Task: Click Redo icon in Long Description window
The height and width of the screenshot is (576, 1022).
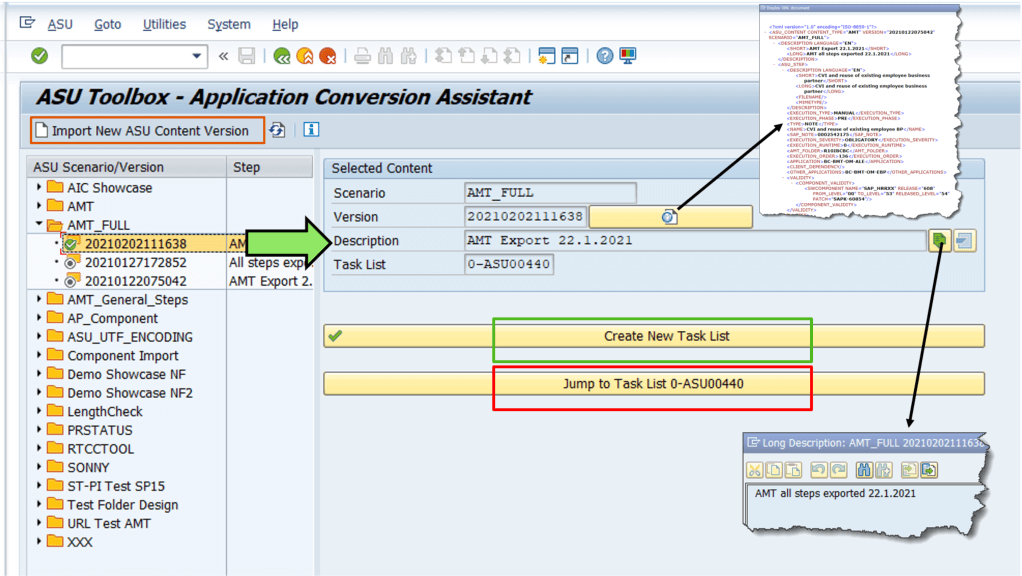Action: tap(838, 470)
